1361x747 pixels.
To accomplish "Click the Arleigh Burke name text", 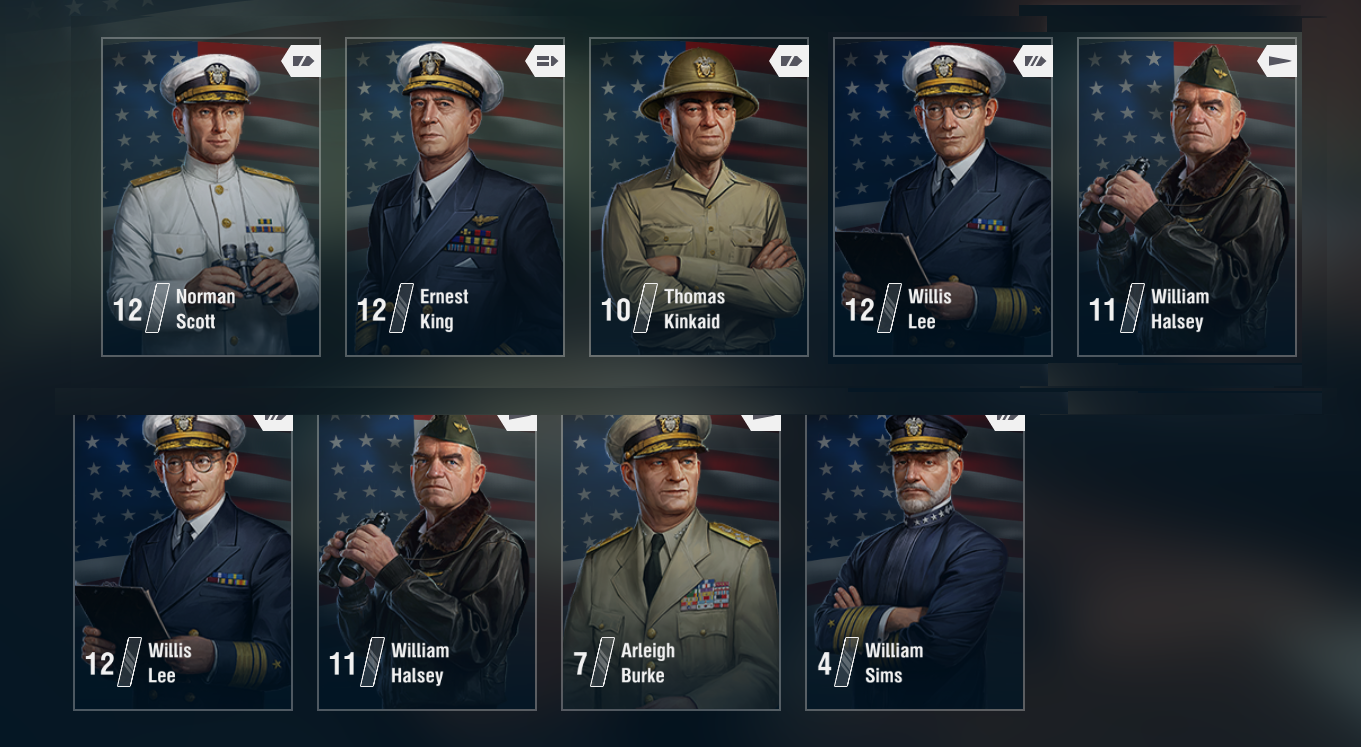I will point(648,663).
